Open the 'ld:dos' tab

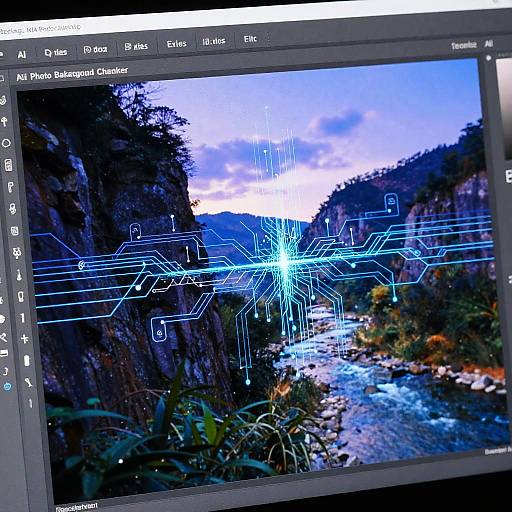point(214,41)
